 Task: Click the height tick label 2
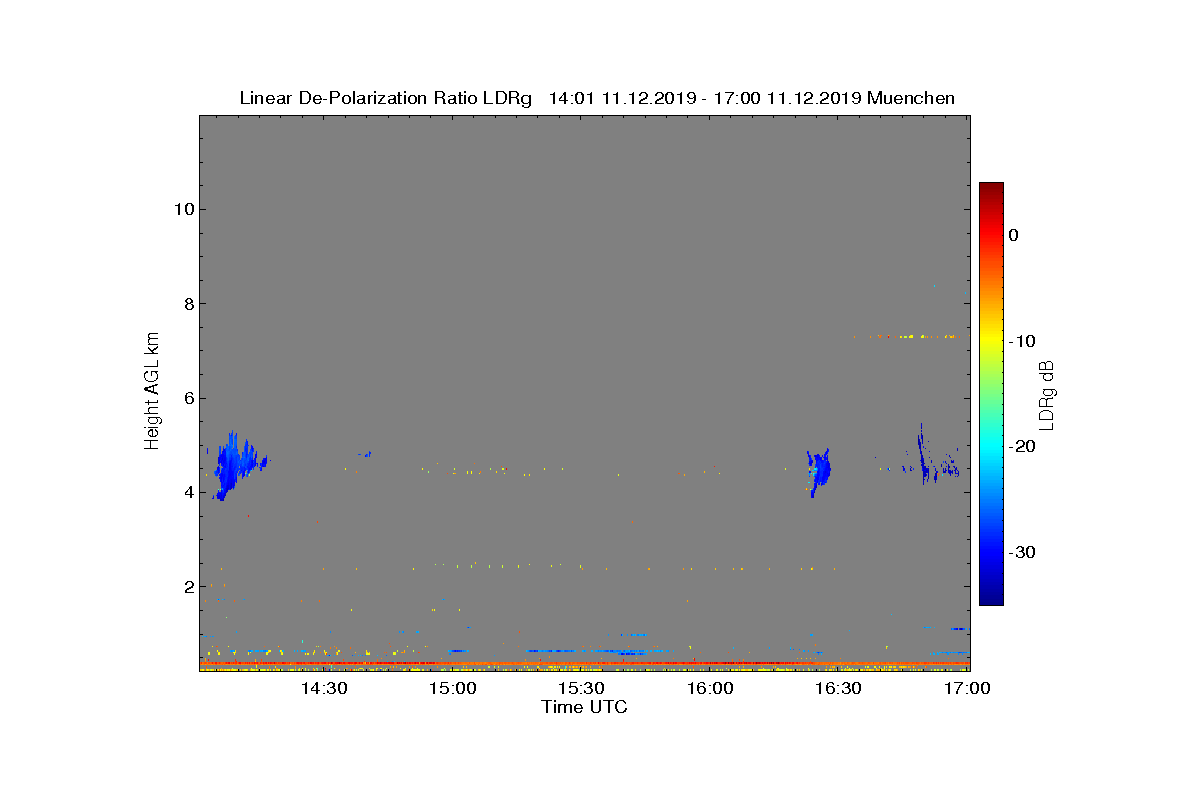coord(187,586)
